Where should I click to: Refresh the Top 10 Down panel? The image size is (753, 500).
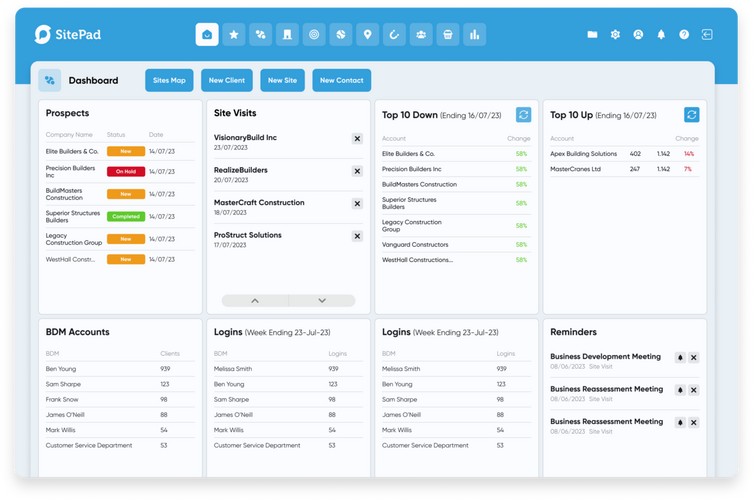click(x=523, y=115)
